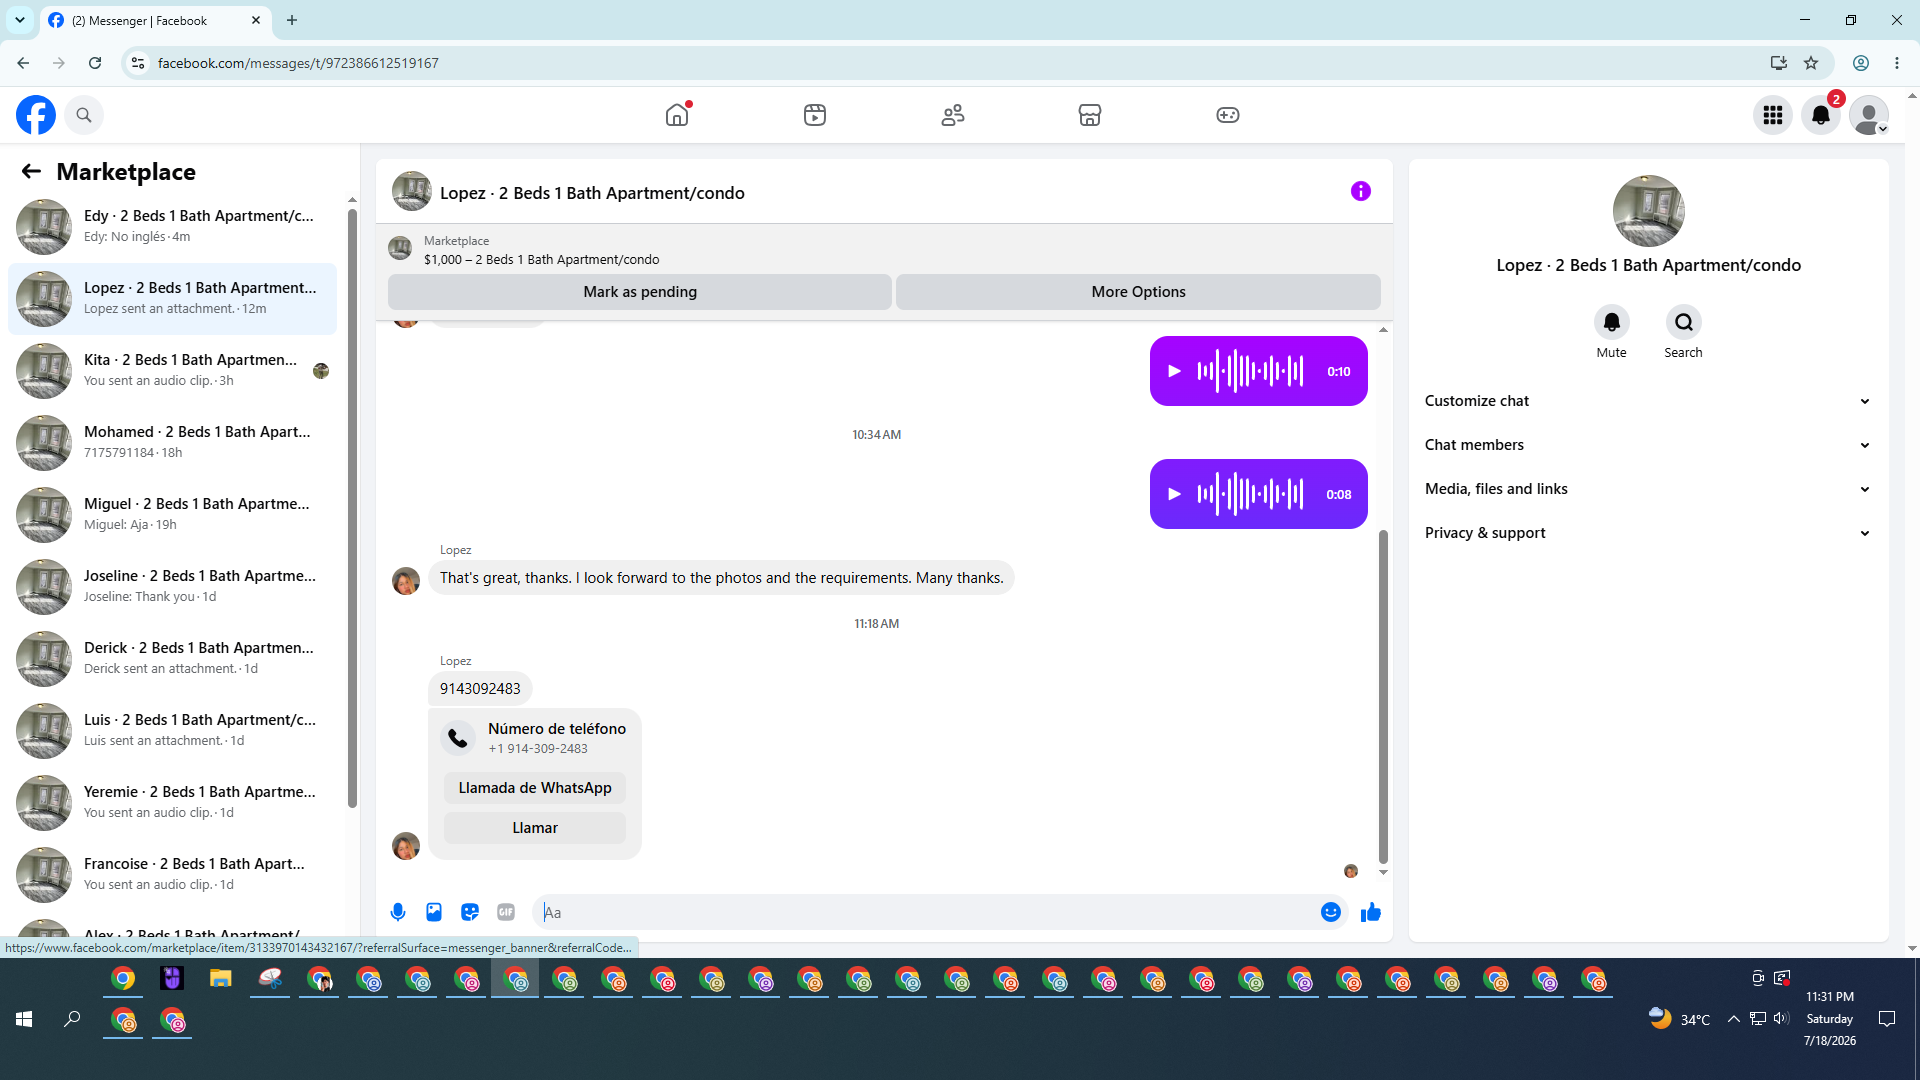The width and height of the screenshot is (1920, 1080).
Task: Go back using the Marketplace back arrow
Action: click(31, 171)
